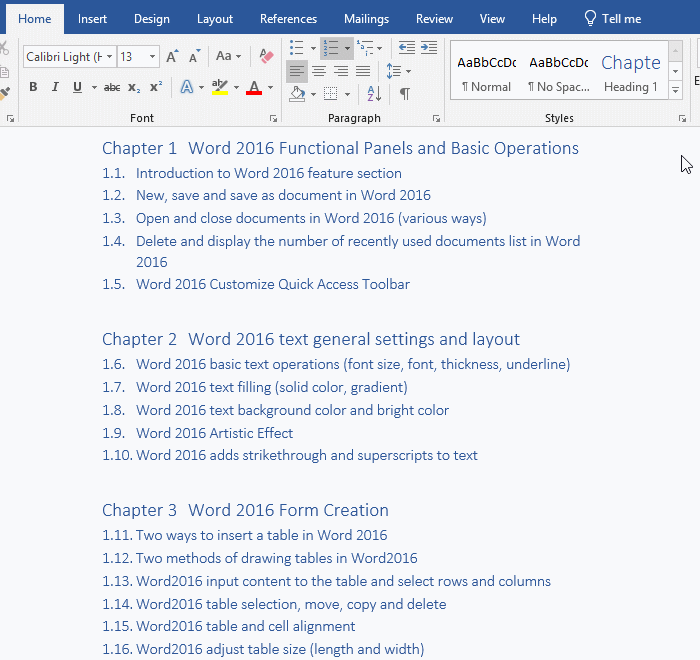Open the Paragraph dialog launcher
This screenshot has height=660, width=700.
(x=436, y=118)
